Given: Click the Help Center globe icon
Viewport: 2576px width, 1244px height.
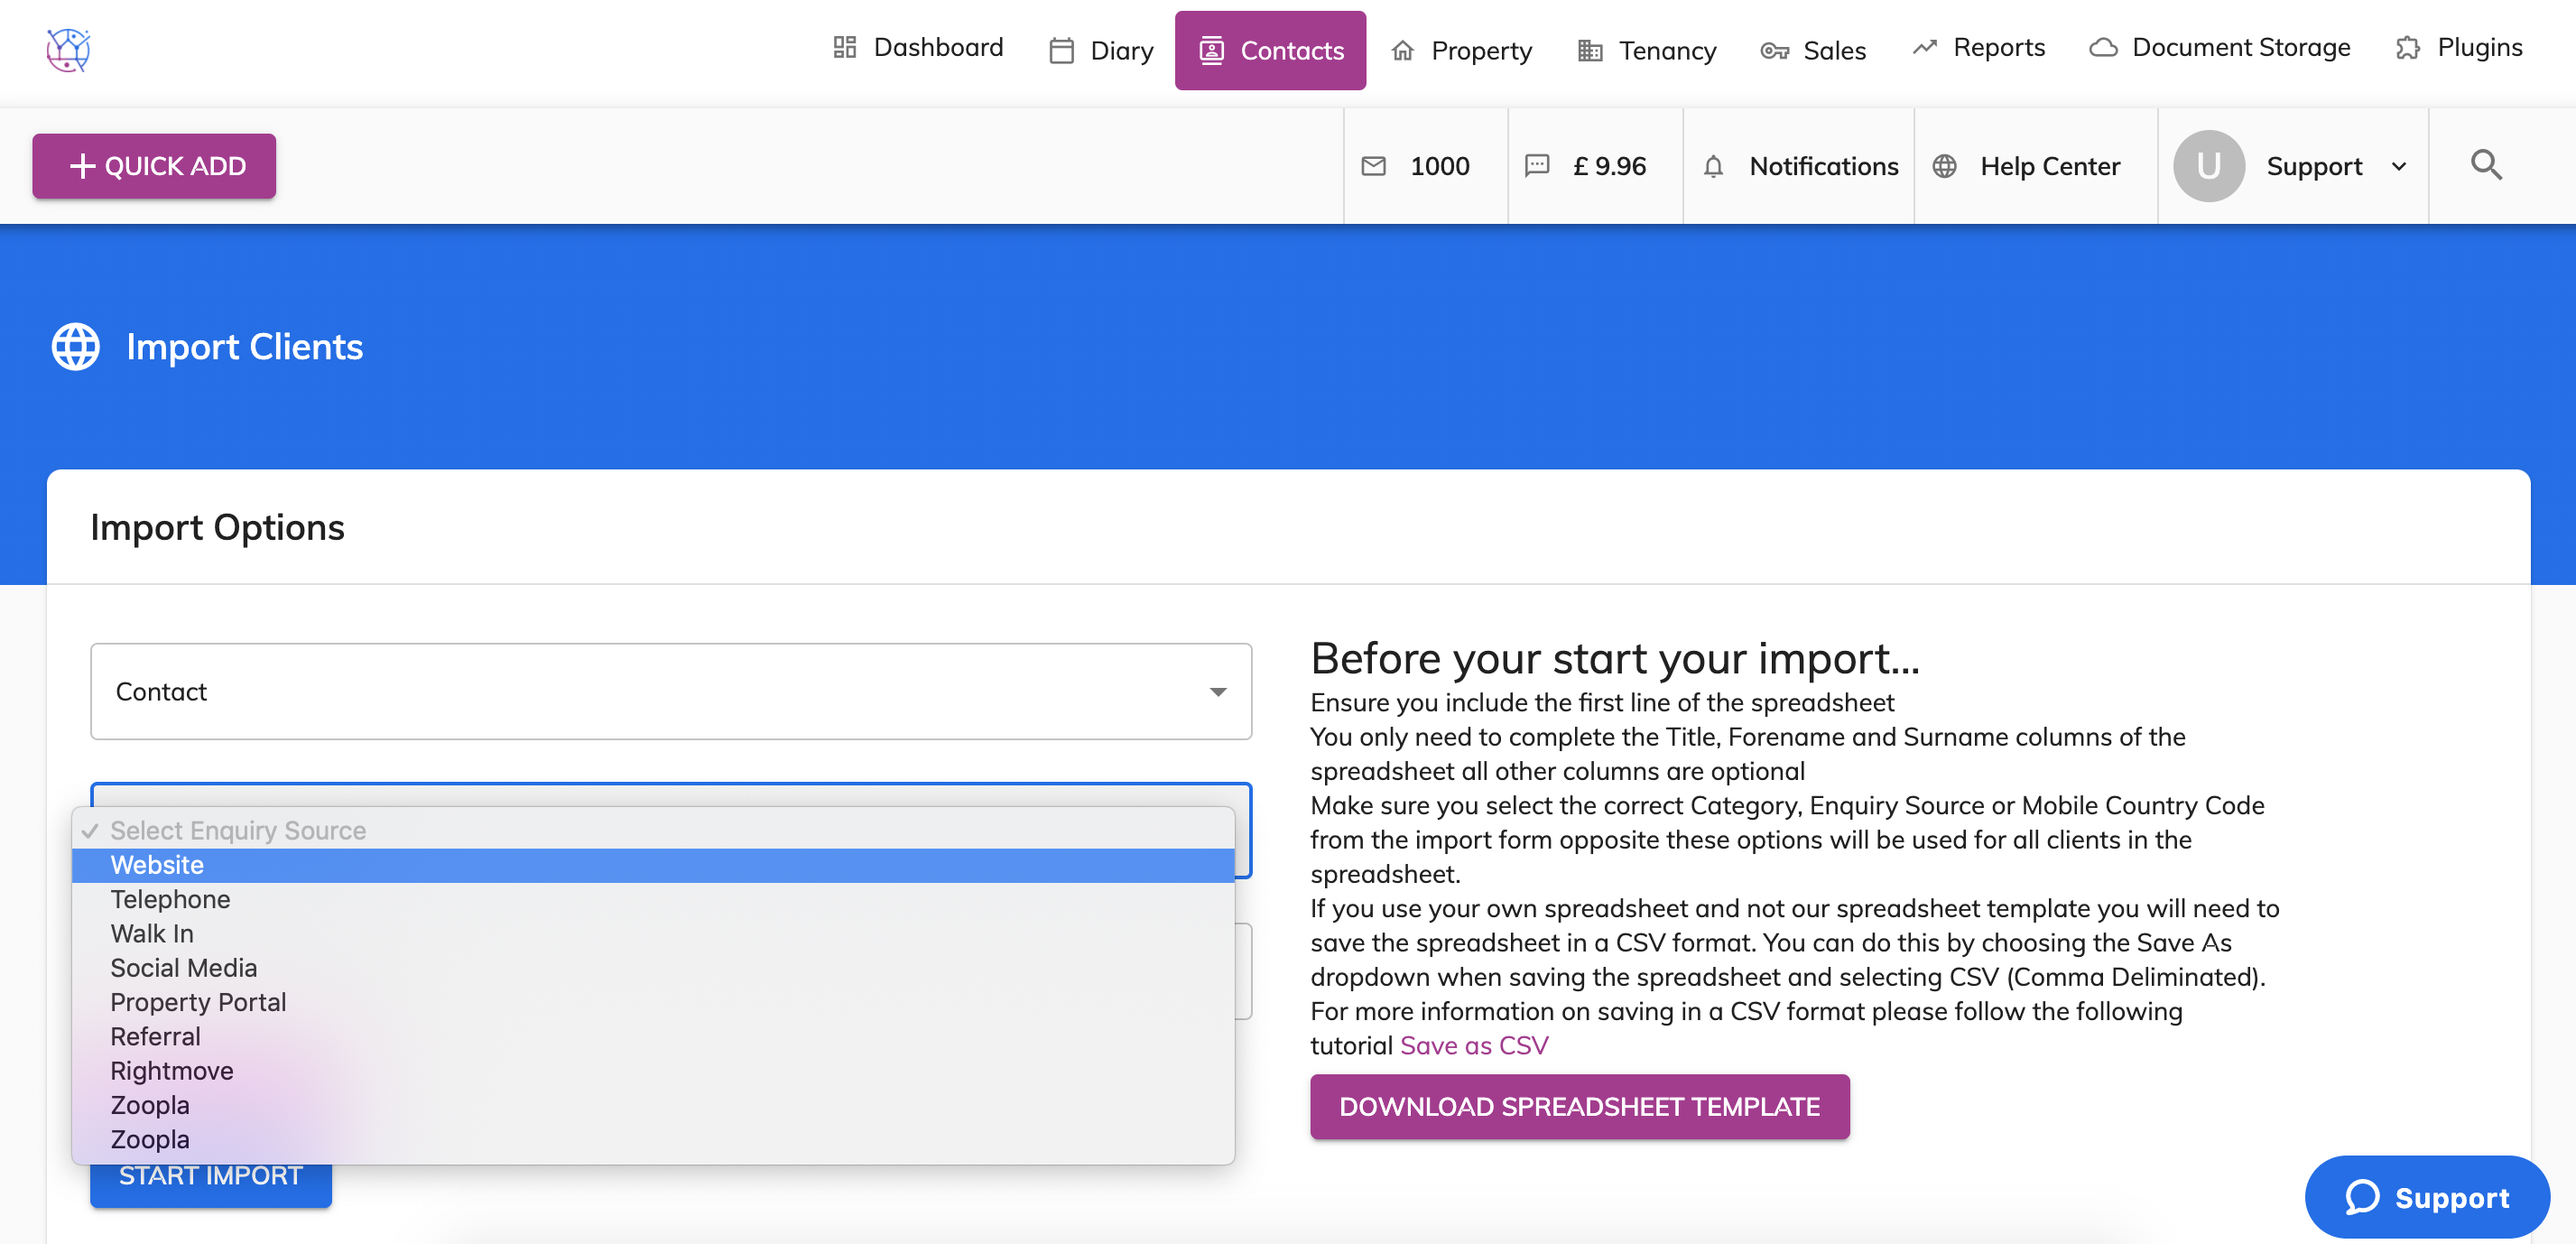Looking at the screenshot, I should [1943, 166].
